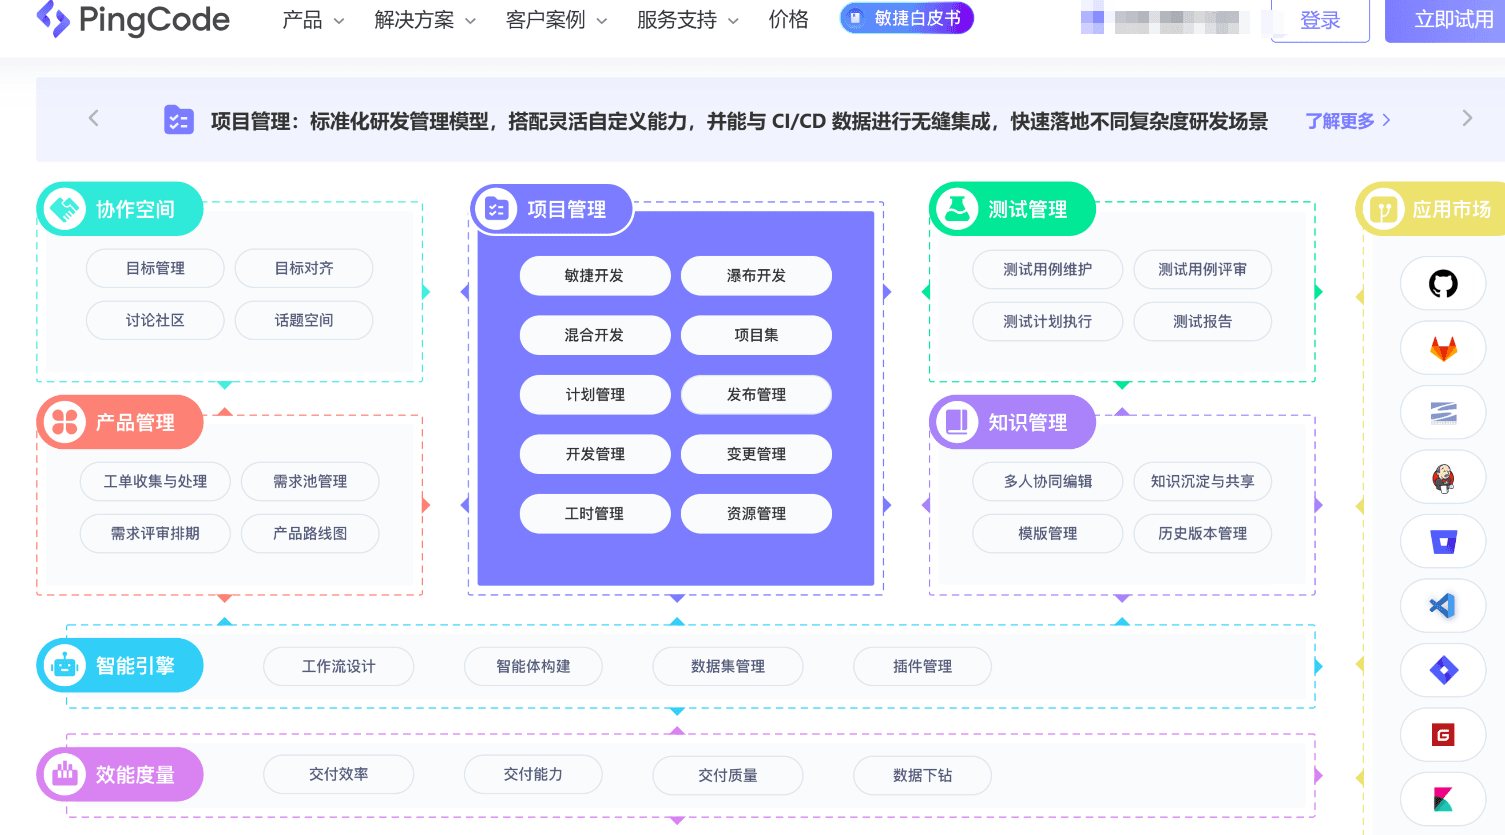1505x835 pixels.
Task: Open the Jira app icon
Action: coord(1443,670)
